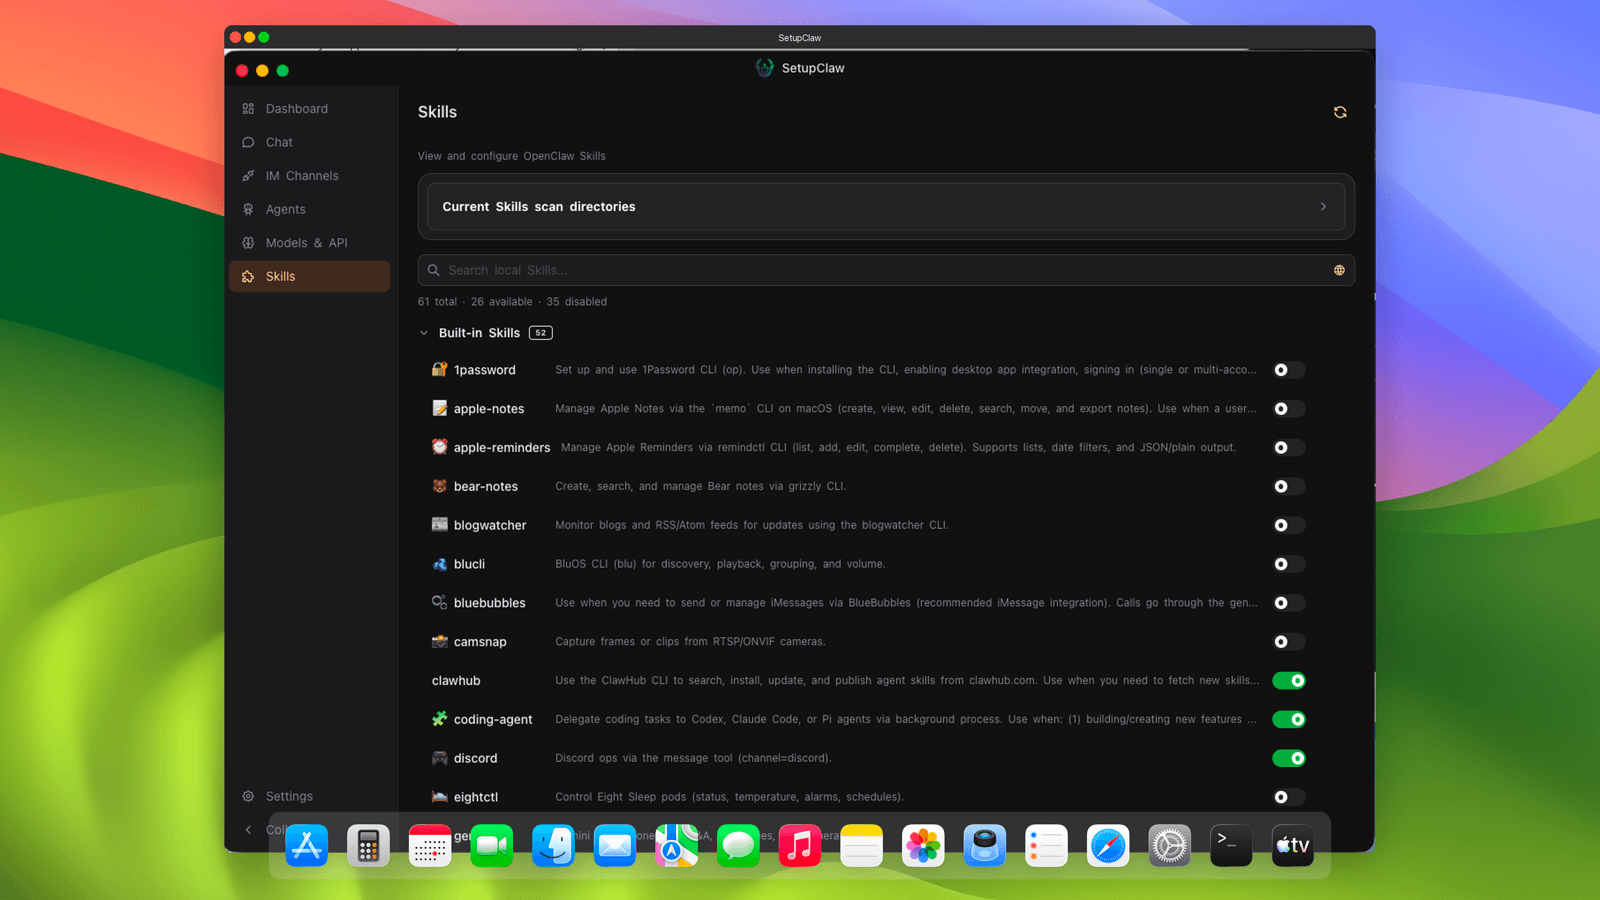The image size is (1600, 900).
Task: Click the globe icon in search bar
Action: (x=1339, y=270)
